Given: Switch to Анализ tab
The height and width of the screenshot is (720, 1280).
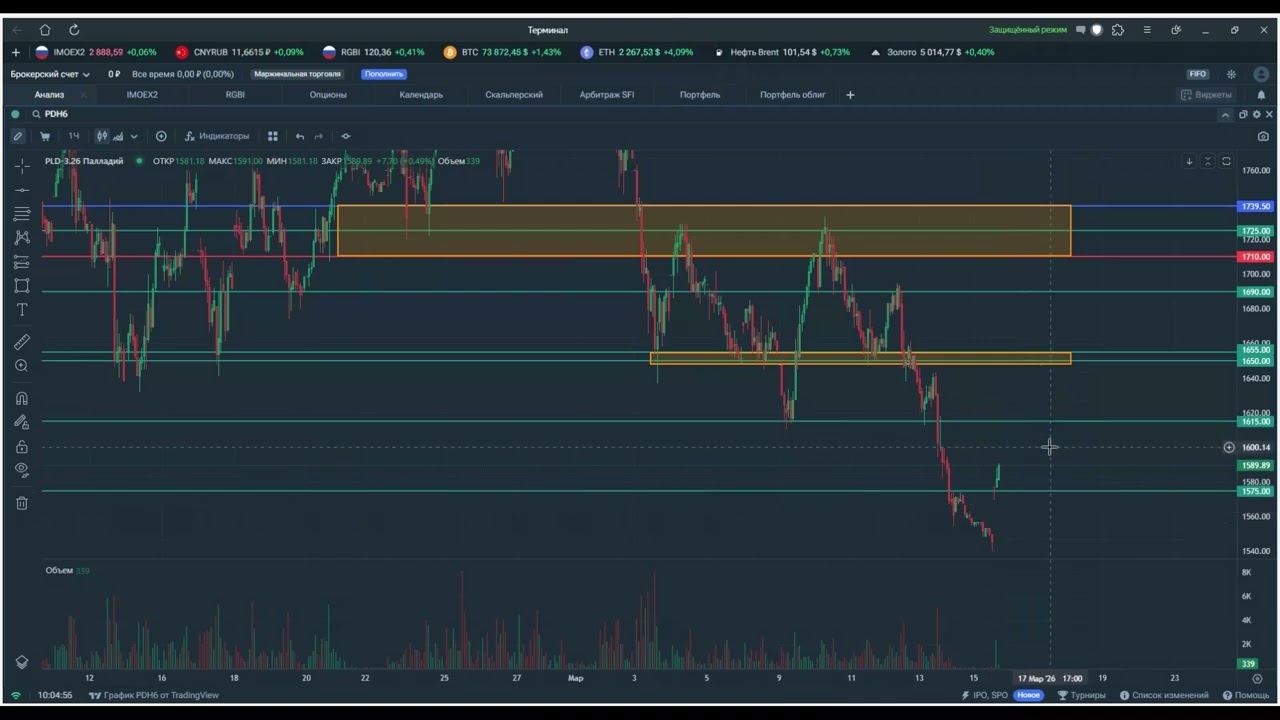Looking at the screenshot, I should pos(49,95).
